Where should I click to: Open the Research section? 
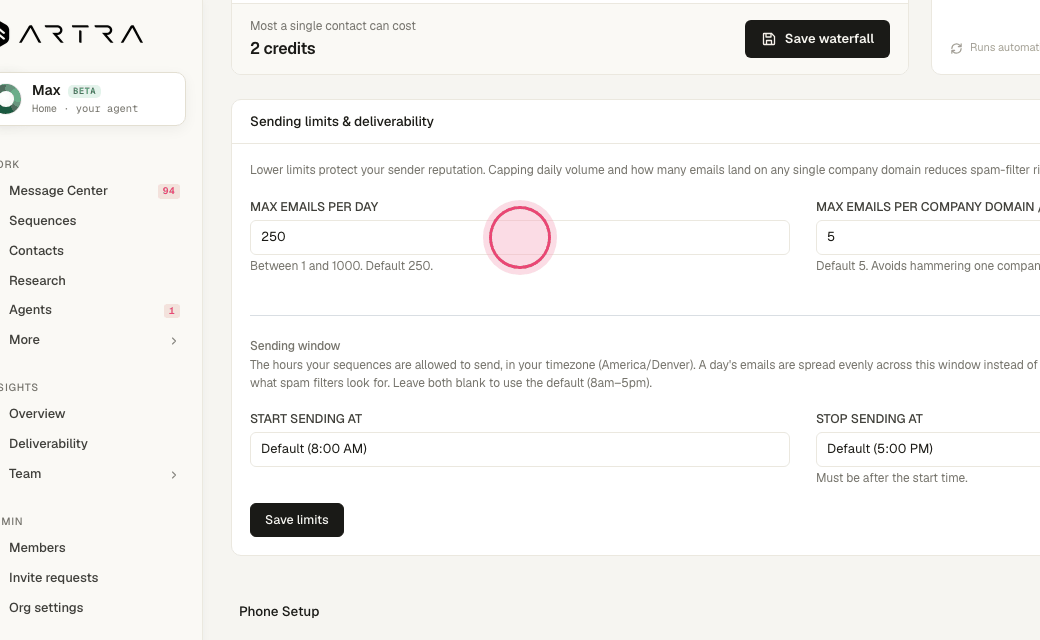pyautogui.click(x=37, y=281)
